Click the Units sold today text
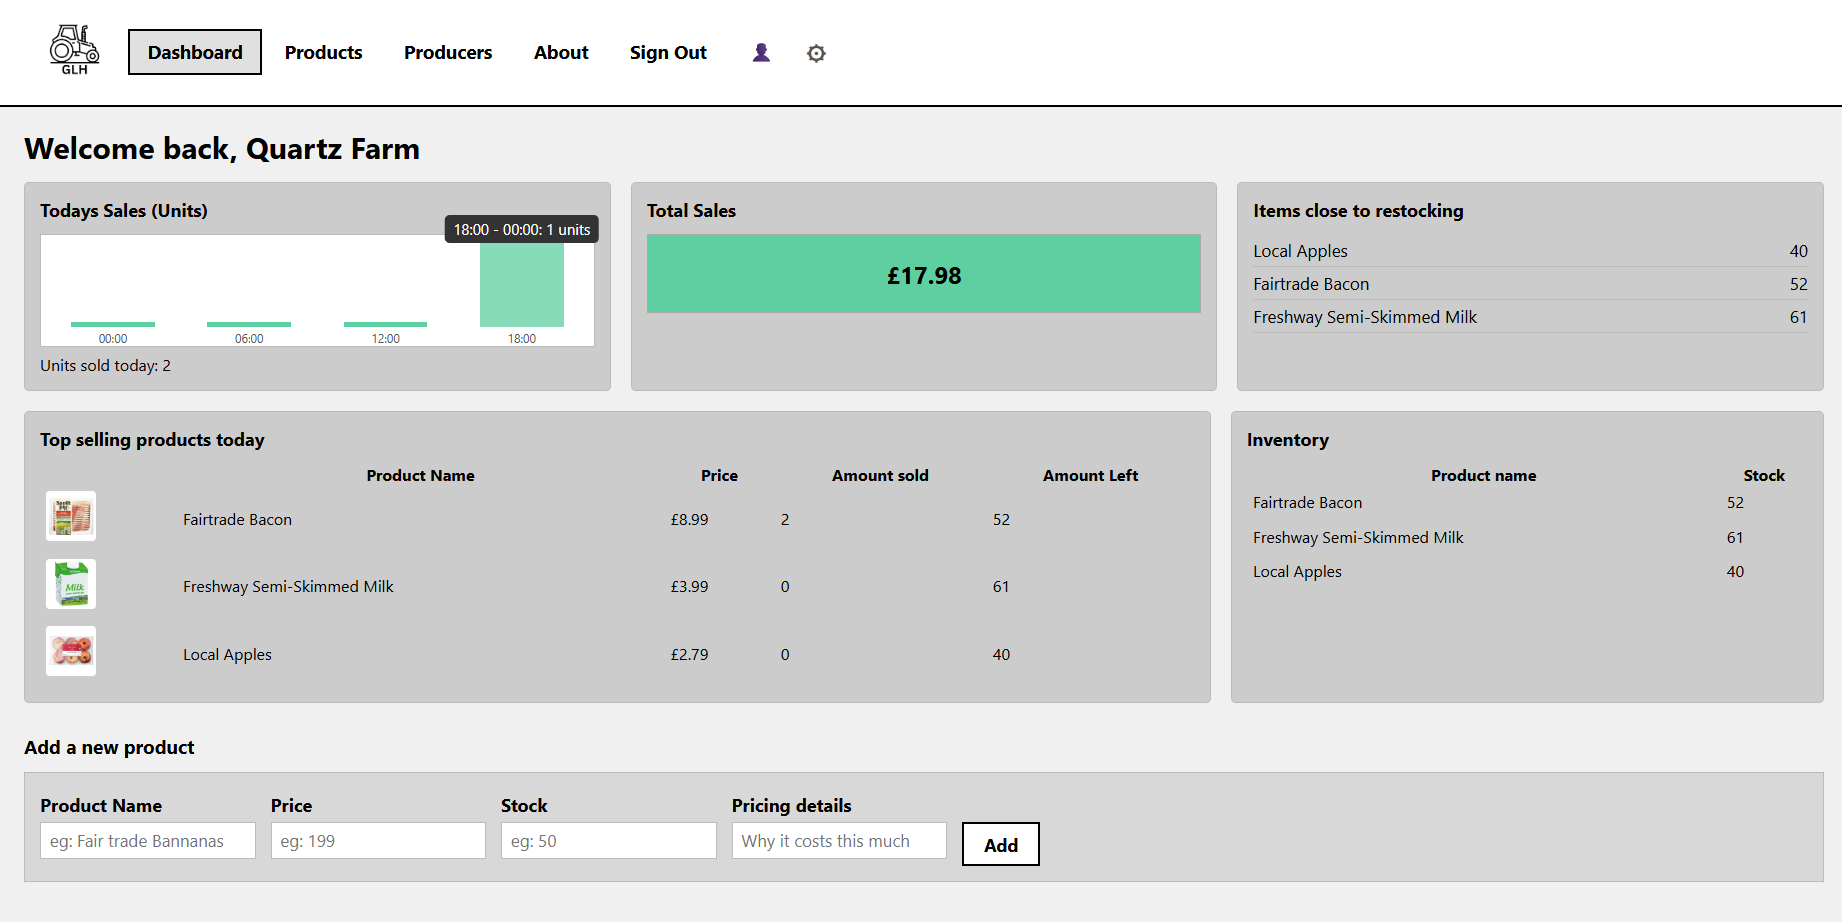Screen dimensions: 1842x922 click(x=105, y=366)
